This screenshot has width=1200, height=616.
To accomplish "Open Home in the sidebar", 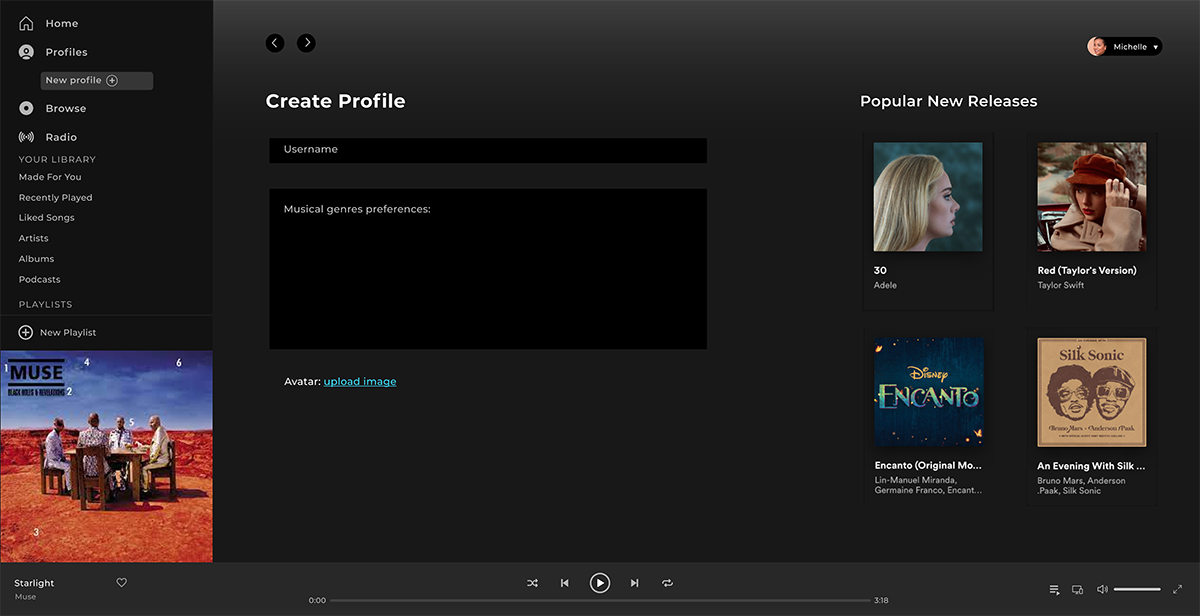I will point(61,23).
